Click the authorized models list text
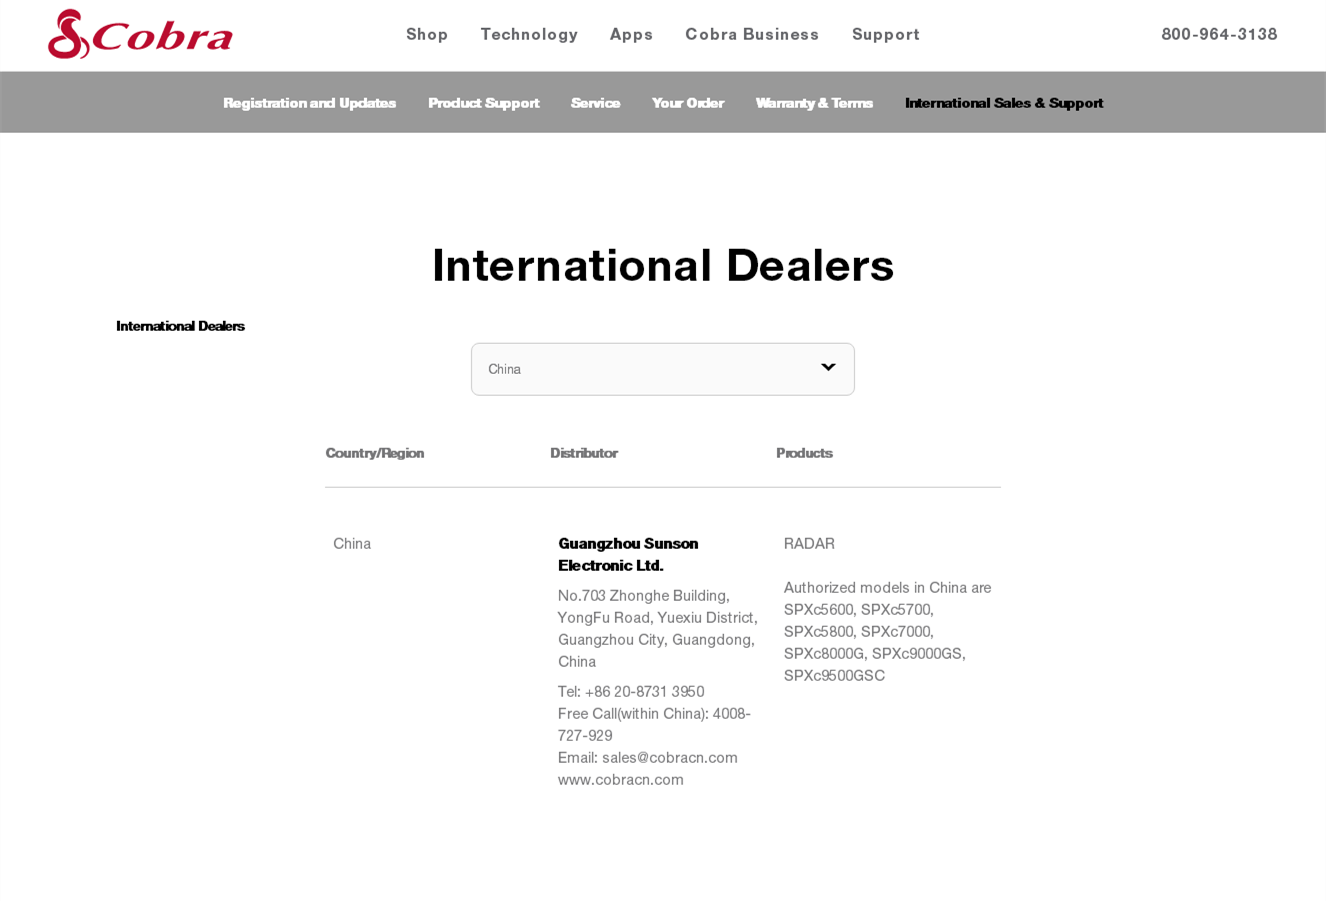 (887, 631)
